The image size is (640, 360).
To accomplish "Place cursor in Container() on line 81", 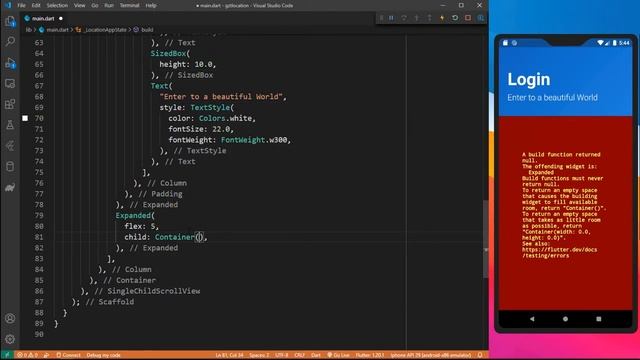I will [199, 237].
